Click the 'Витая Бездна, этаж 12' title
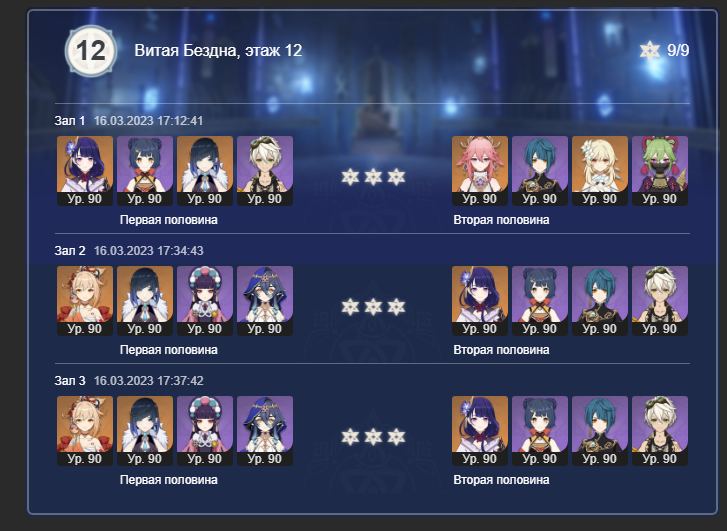The image size is (727, 531). [218, 50]
